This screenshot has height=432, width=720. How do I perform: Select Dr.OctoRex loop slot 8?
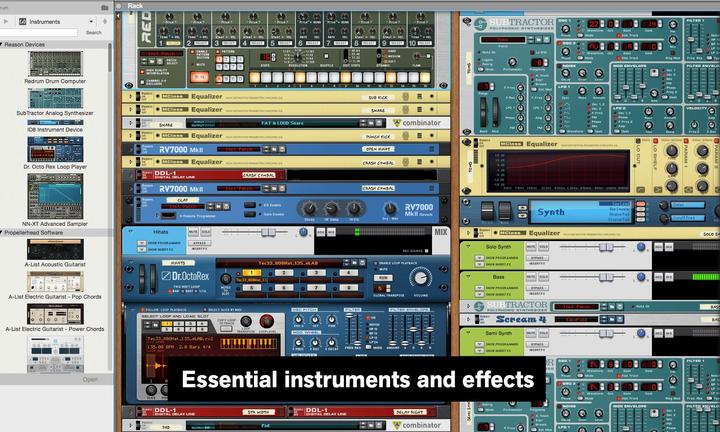point(349,288)
